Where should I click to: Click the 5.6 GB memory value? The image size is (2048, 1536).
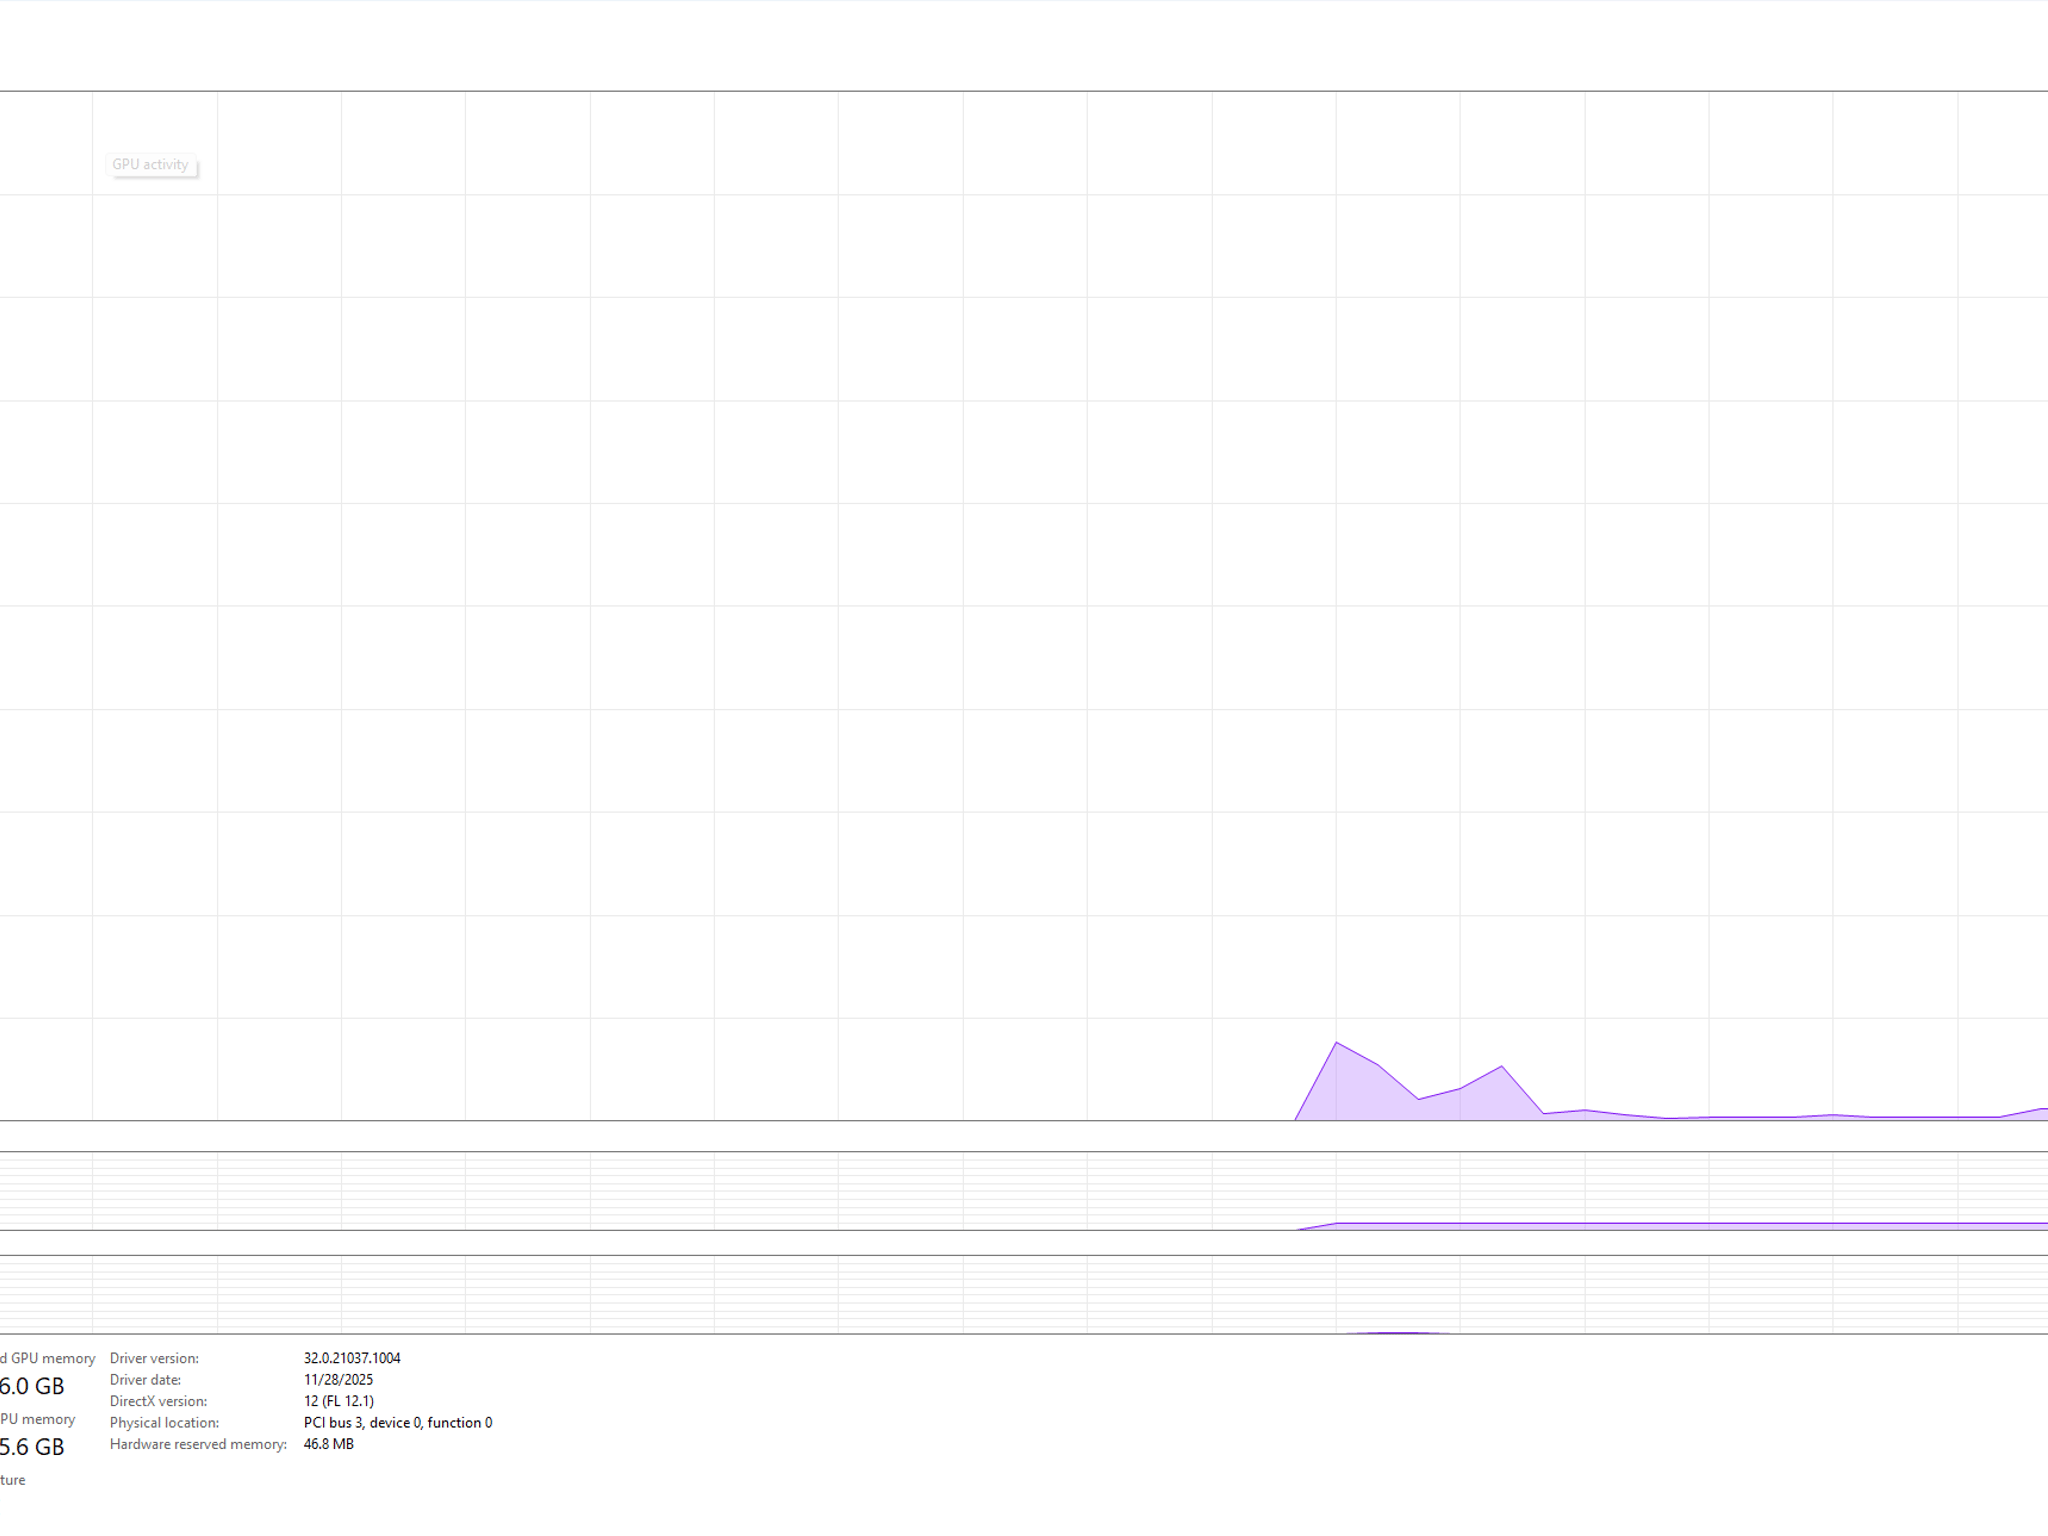pos(32,1447)
